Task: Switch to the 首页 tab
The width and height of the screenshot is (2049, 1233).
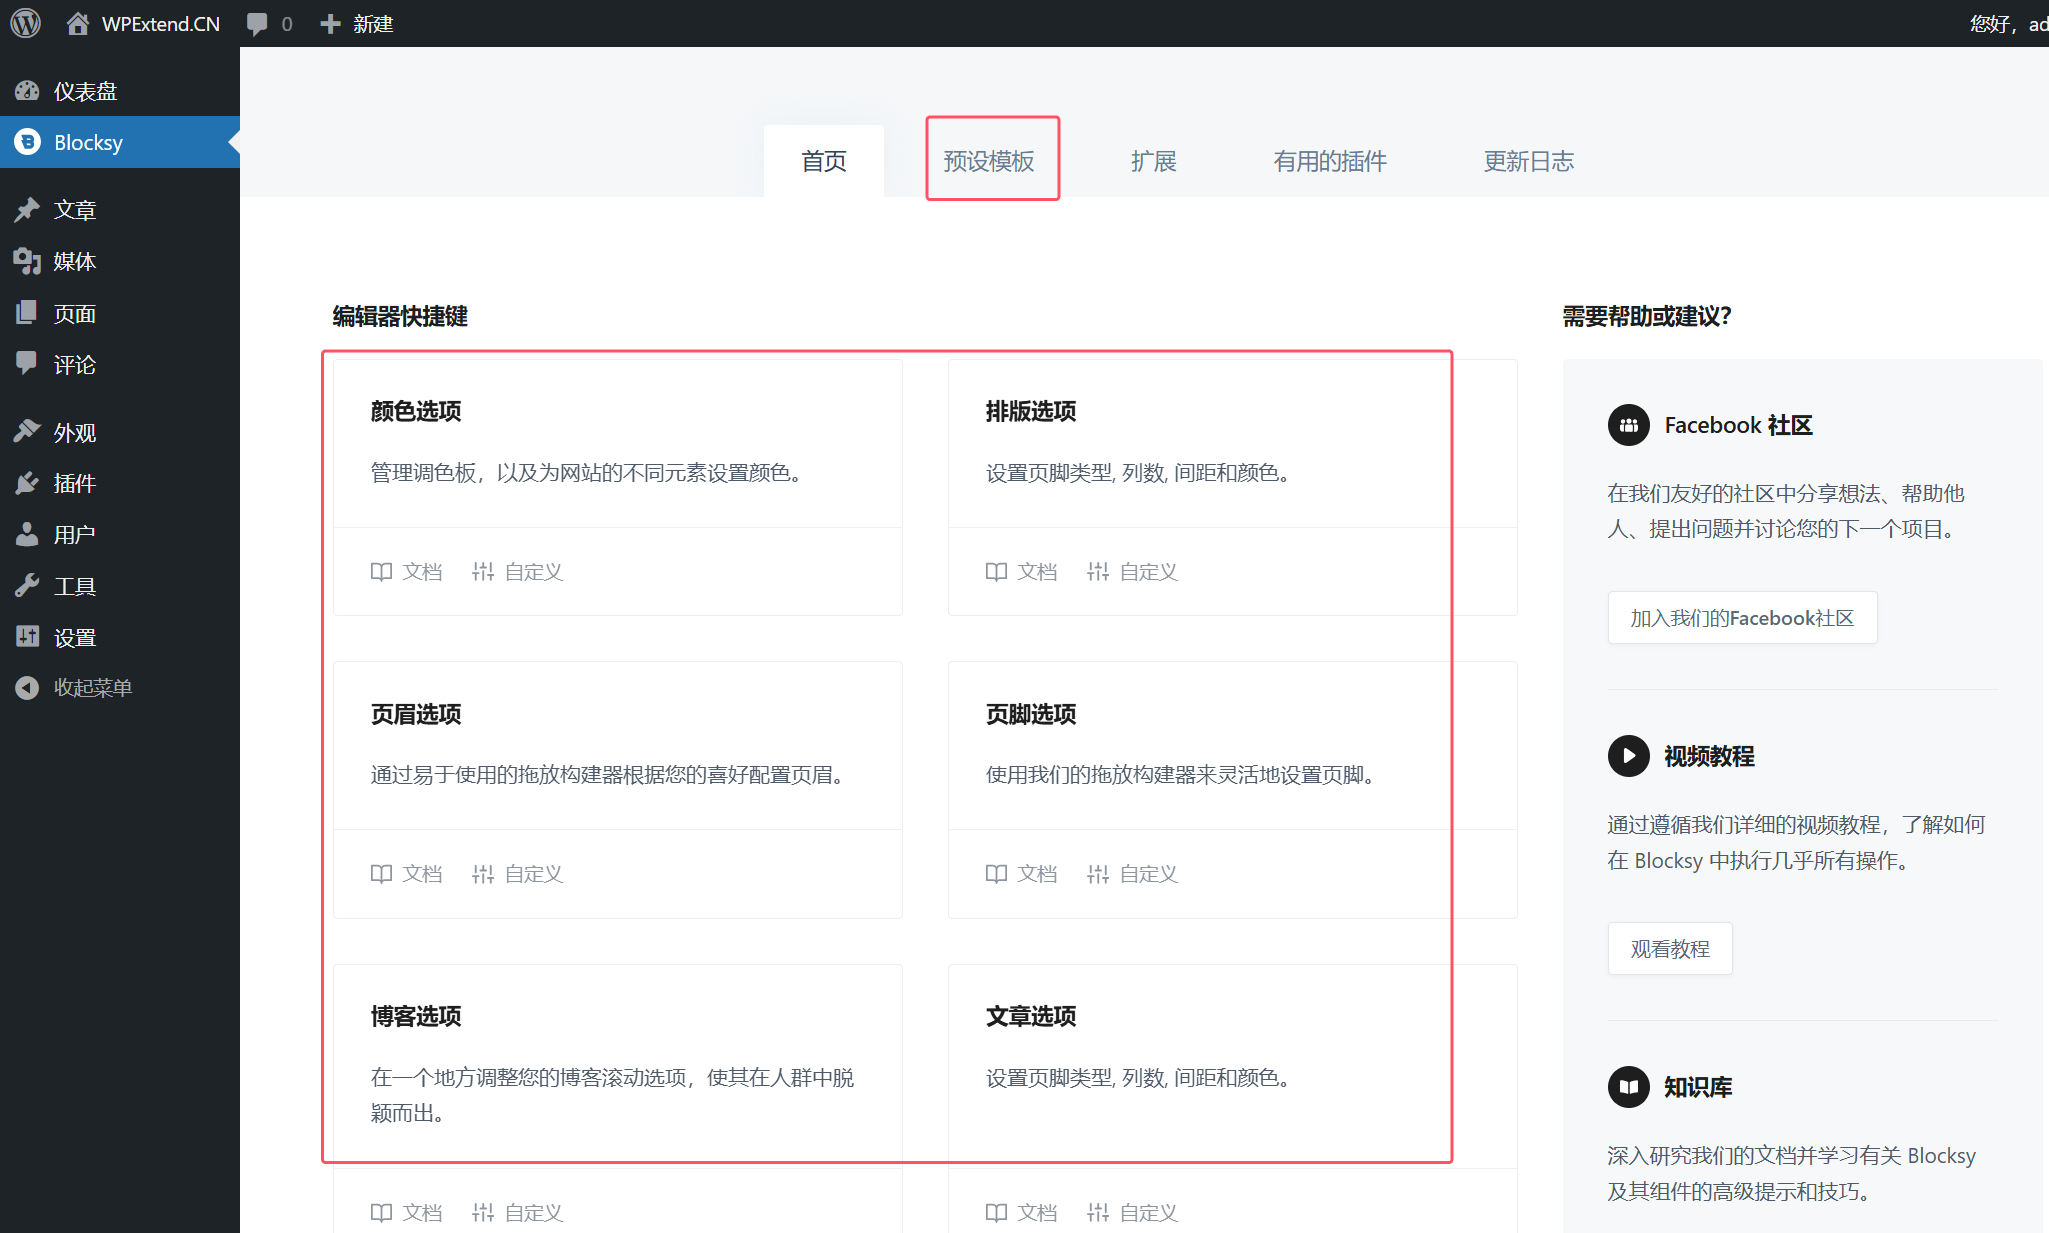Action: point(824,161)
